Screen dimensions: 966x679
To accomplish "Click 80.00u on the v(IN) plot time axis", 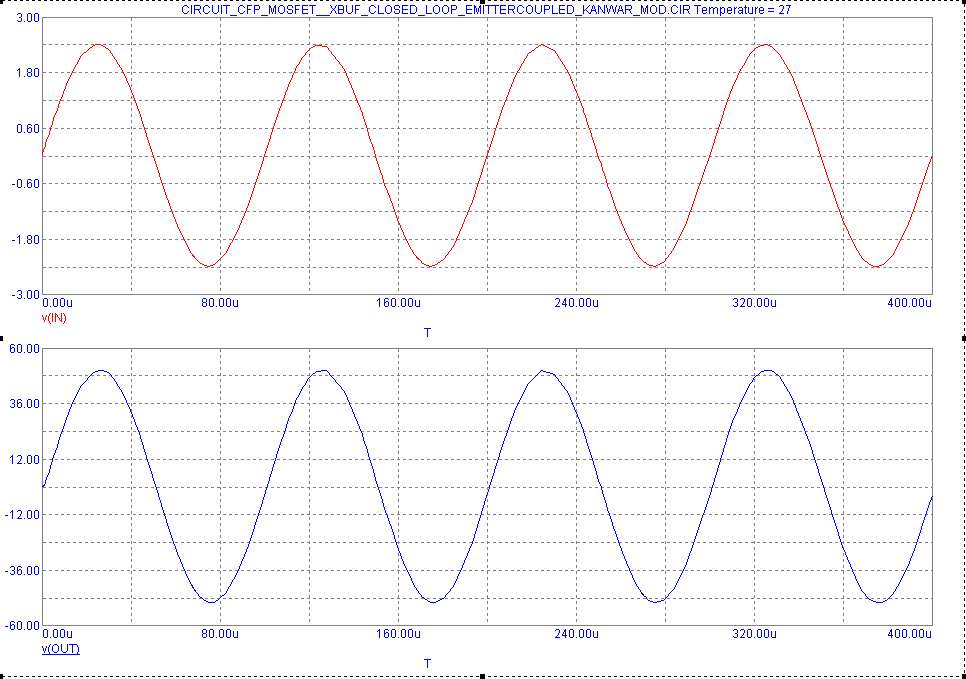I will [x=220, y=303].
